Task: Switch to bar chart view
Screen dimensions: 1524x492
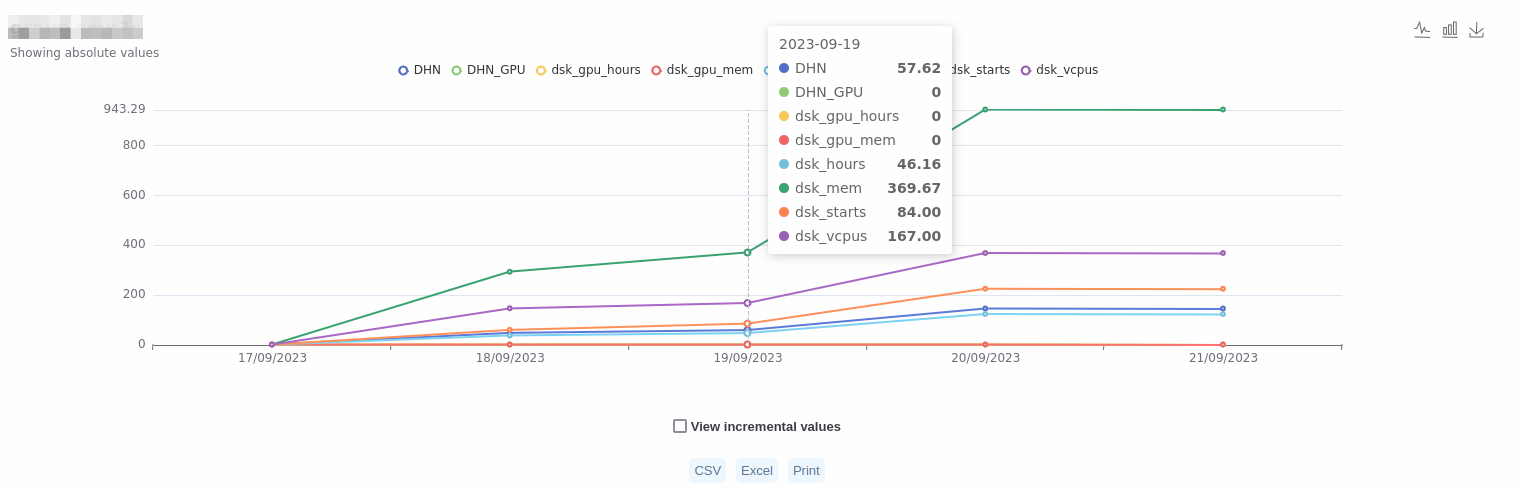Action: pos(1449,30)
